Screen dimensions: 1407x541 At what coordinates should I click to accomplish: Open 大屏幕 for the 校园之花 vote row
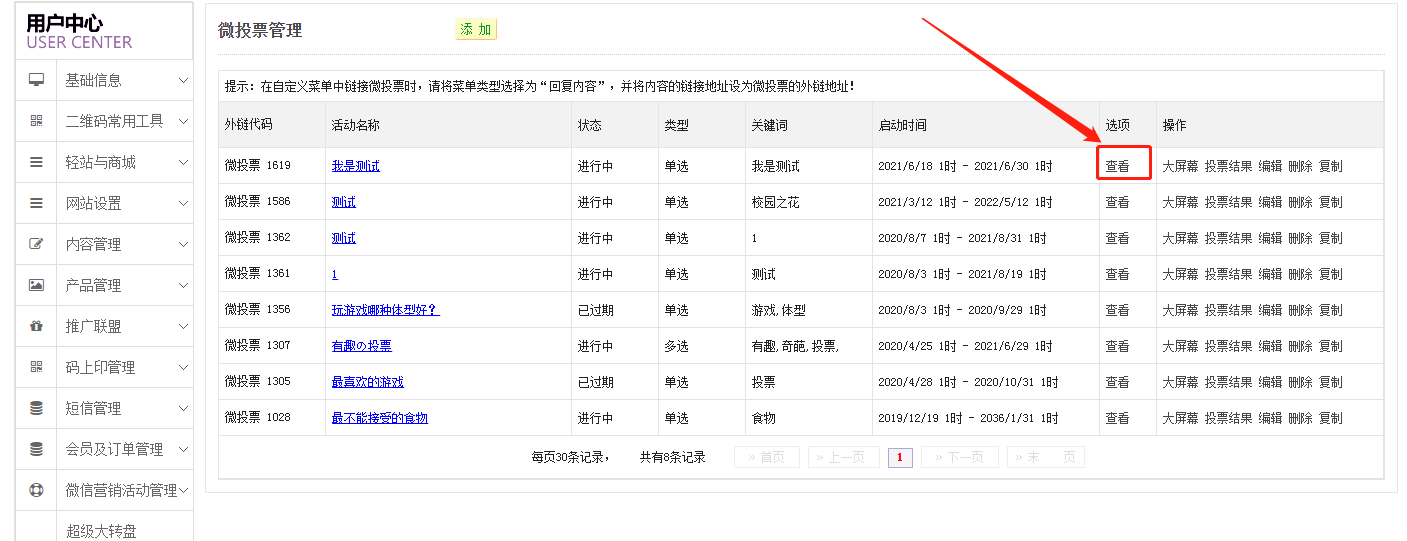pos(1180,202)
